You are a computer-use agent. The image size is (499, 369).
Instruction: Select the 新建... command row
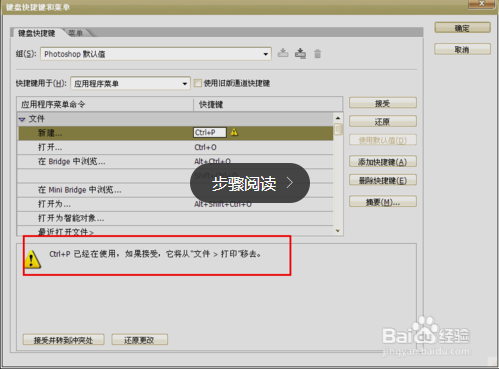175,133
